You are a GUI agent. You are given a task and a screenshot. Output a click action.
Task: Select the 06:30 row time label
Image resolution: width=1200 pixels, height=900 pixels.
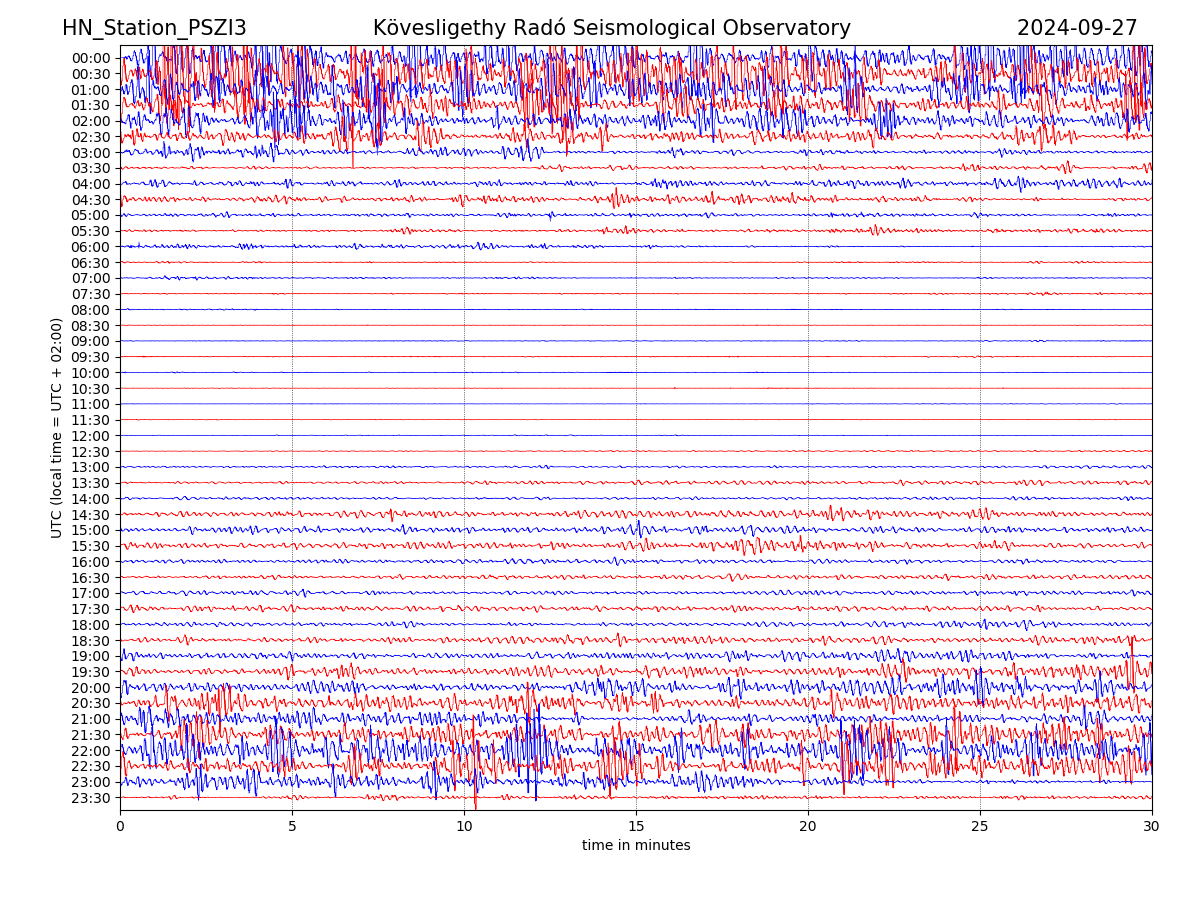pyautogui.click(x=91, y=263)
